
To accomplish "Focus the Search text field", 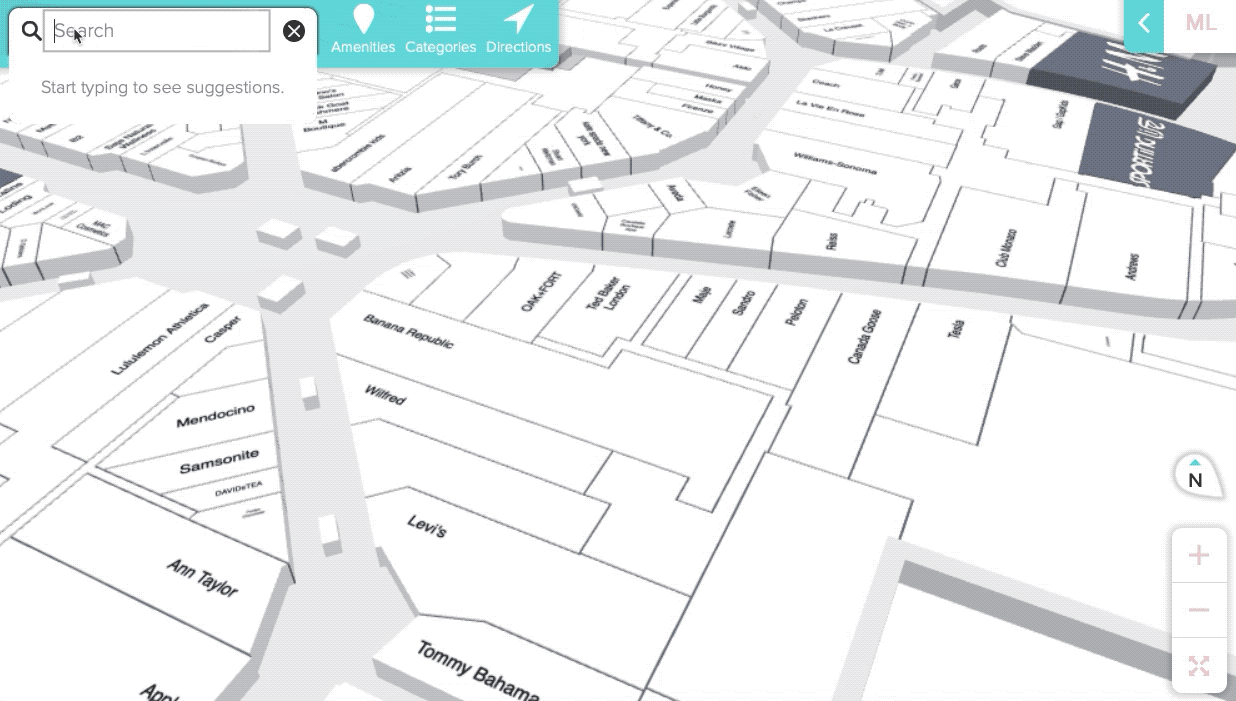I will click(157, 31).
